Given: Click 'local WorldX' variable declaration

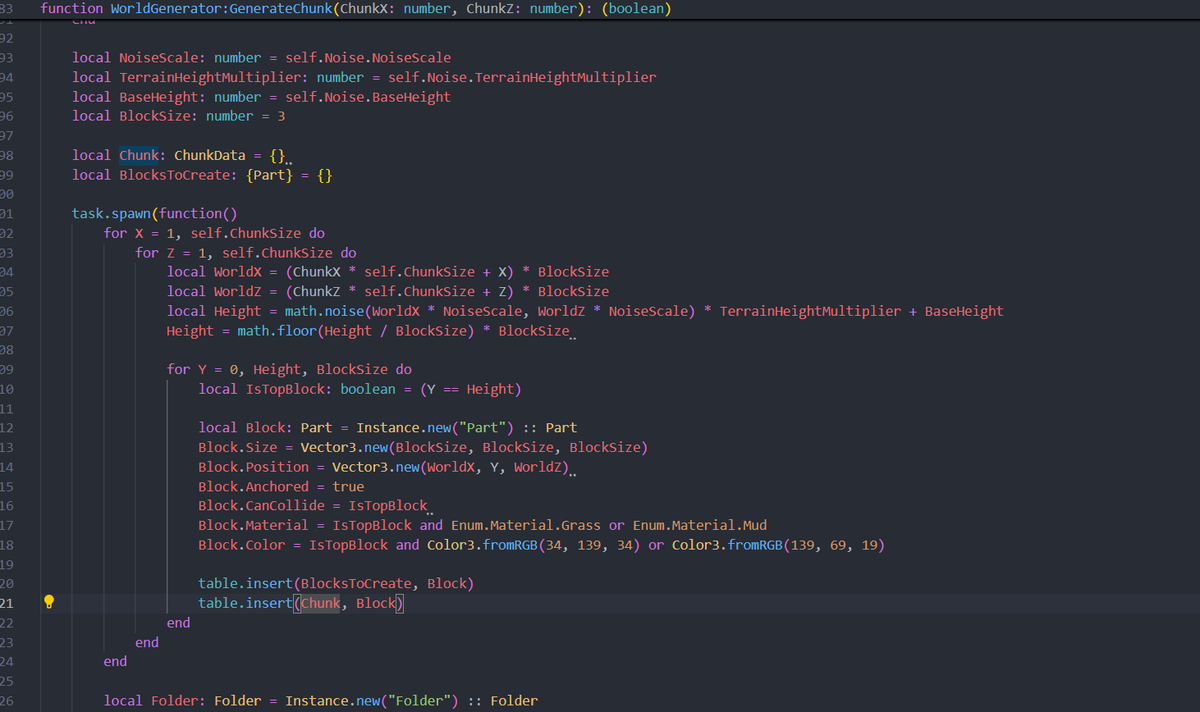Looking at the screenshot, I should [214, 272].
